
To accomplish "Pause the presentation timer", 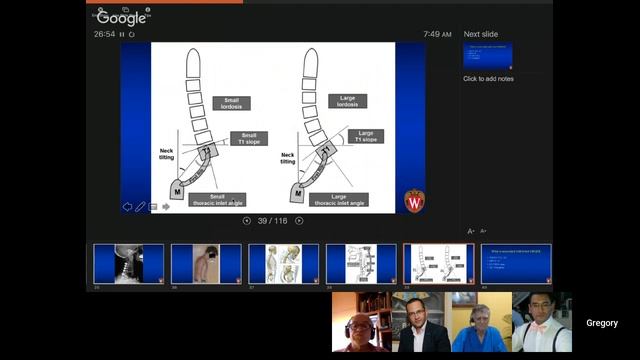I will (x=122, y=34).
